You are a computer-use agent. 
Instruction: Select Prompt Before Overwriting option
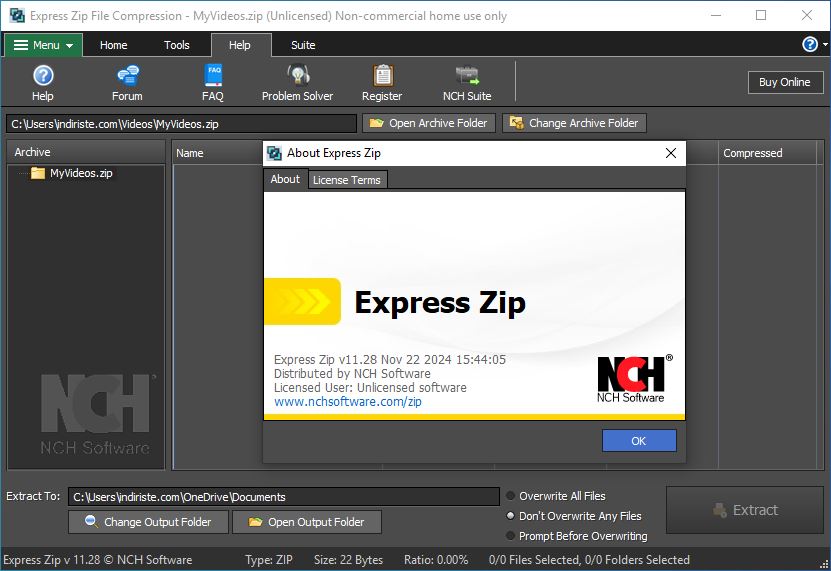[577, 536]
